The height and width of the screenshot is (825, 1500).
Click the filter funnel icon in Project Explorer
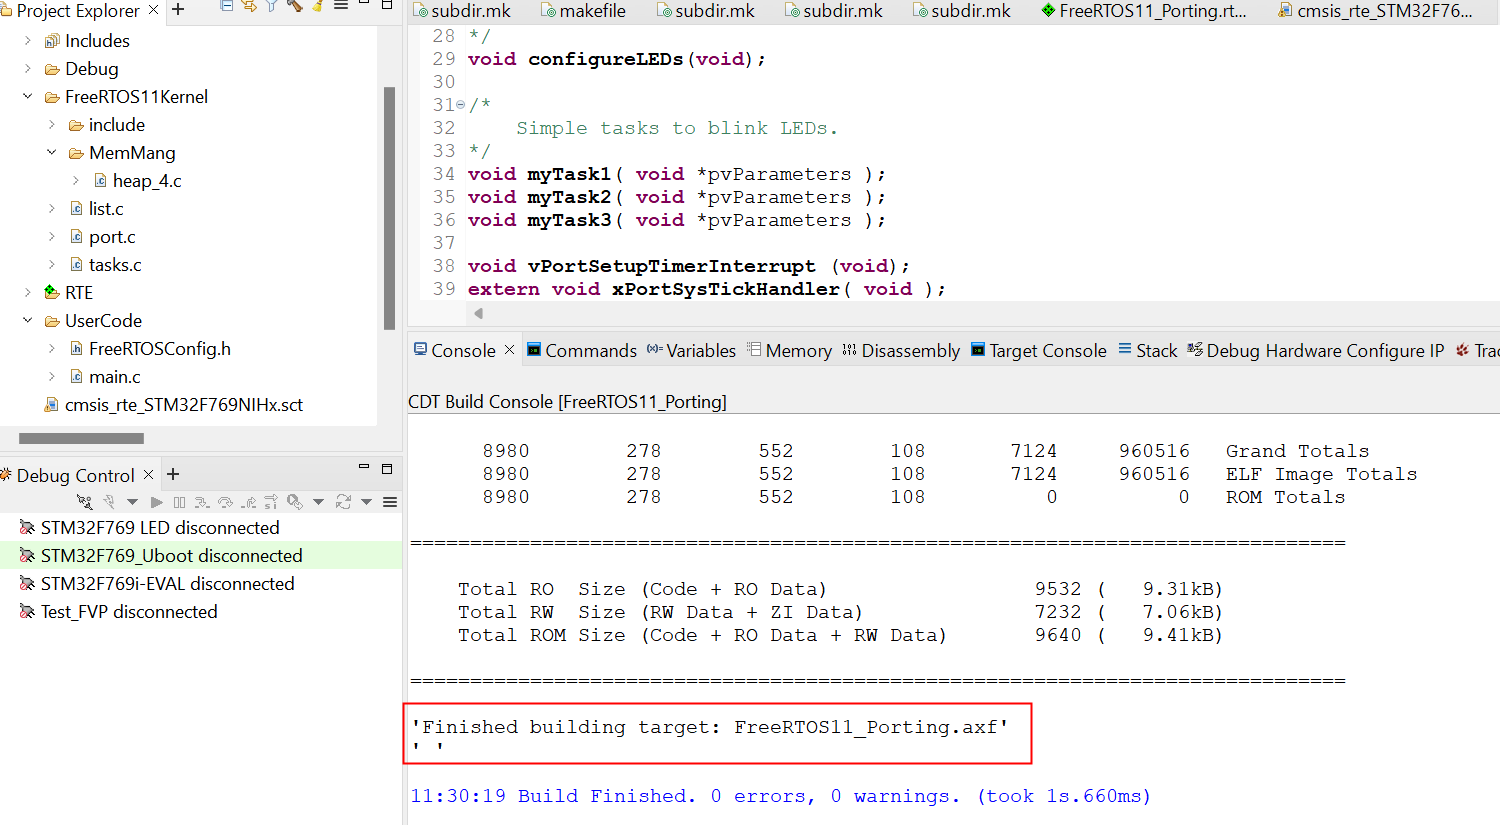click(x=271, y=5)
